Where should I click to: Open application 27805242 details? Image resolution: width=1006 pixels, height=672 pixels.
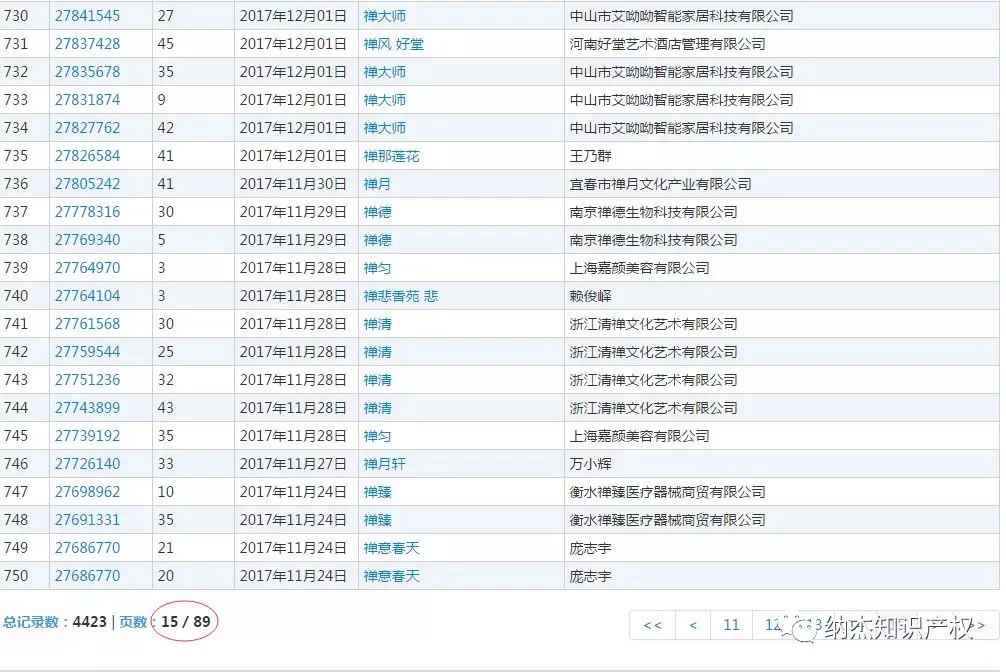click(87, 183)
